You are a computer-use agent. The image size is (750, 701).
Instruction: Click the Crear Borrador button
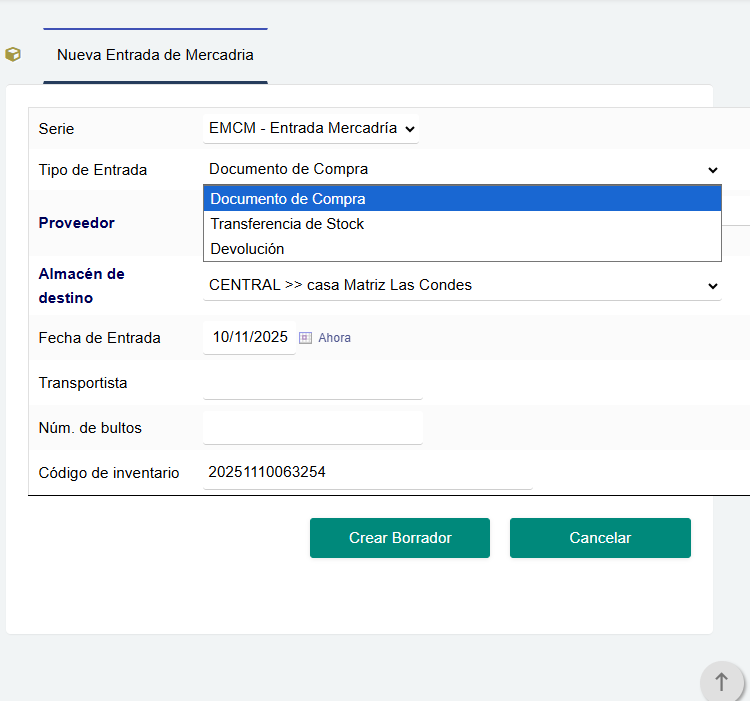400,538
